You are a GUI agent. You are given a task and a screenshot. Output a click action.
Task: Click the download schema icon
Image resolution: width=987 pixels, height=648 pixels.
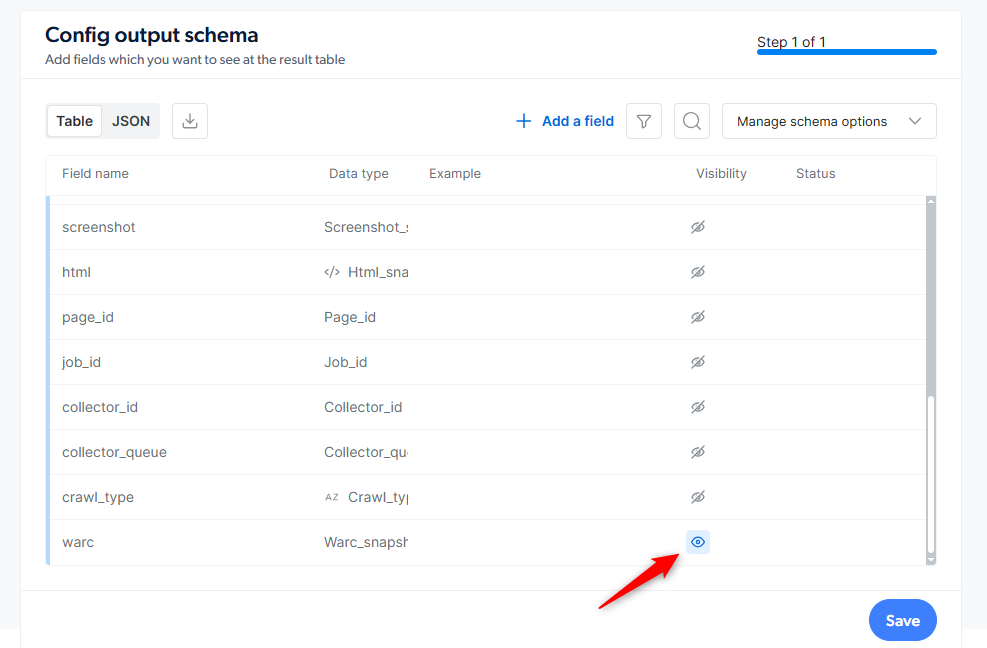(x=189, y=121)
